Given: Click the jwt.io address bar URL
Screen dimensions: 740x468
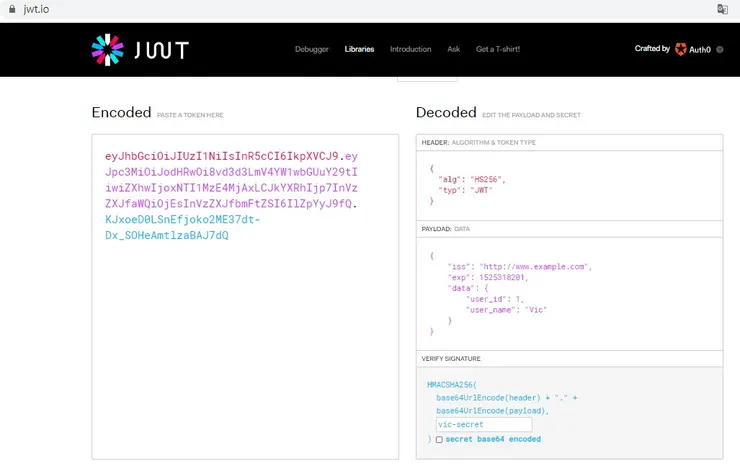Looking at the screenshot, I should 36,9.
